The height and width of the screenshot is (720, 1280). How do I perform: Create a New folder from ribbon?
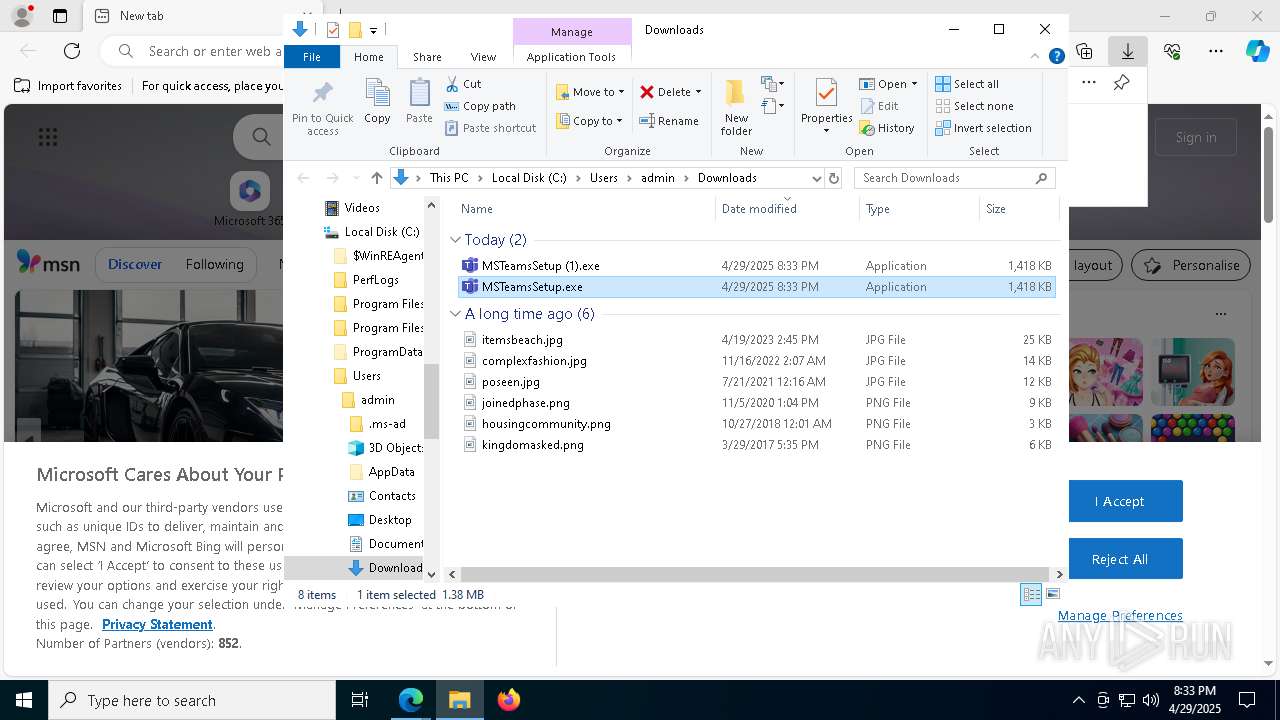click(x=736, y=107)
